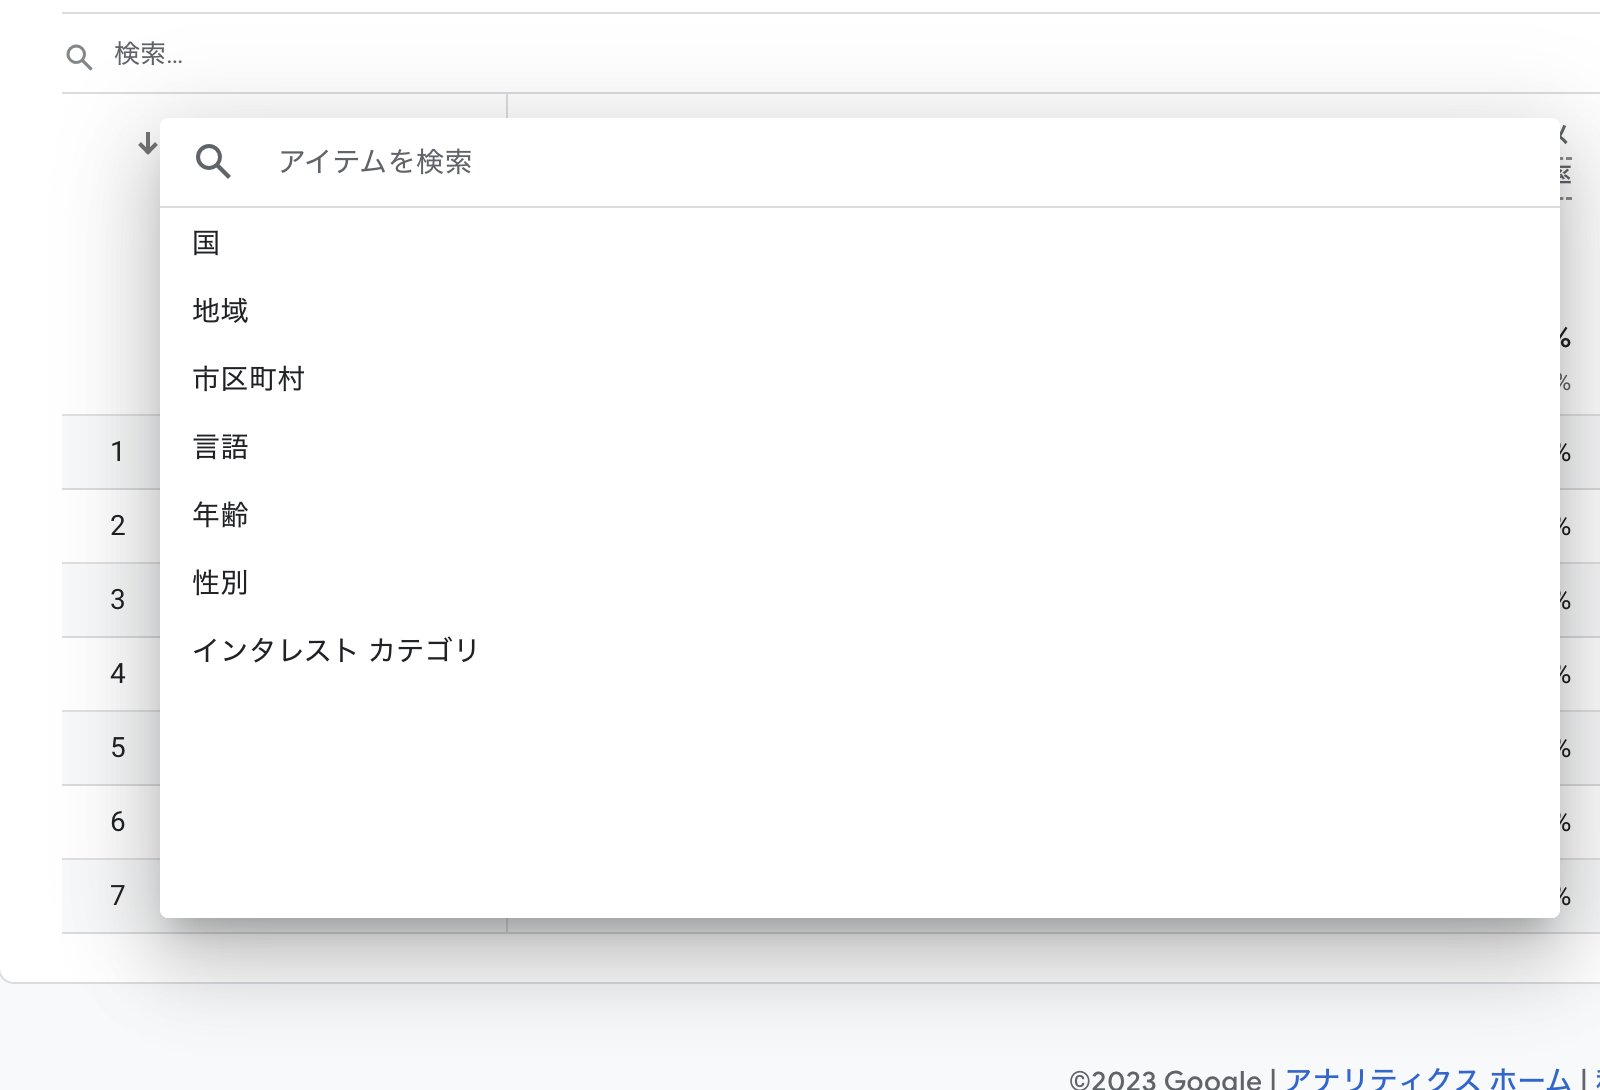Screen dimensions: 1600x1090
Task: Click row number 1 in the table
Action: coord(117,452)
